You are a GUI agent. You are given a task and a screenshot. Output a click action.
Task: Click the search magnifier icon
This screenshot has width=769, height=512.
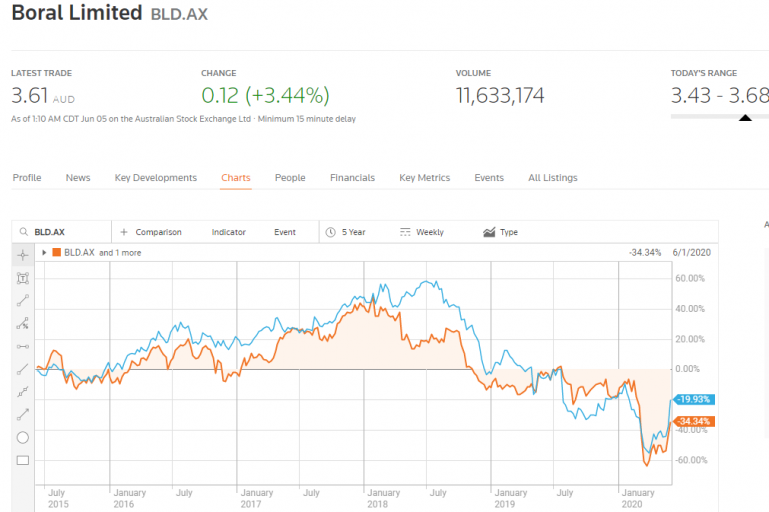pyautogui.click(x=23, y=232)
